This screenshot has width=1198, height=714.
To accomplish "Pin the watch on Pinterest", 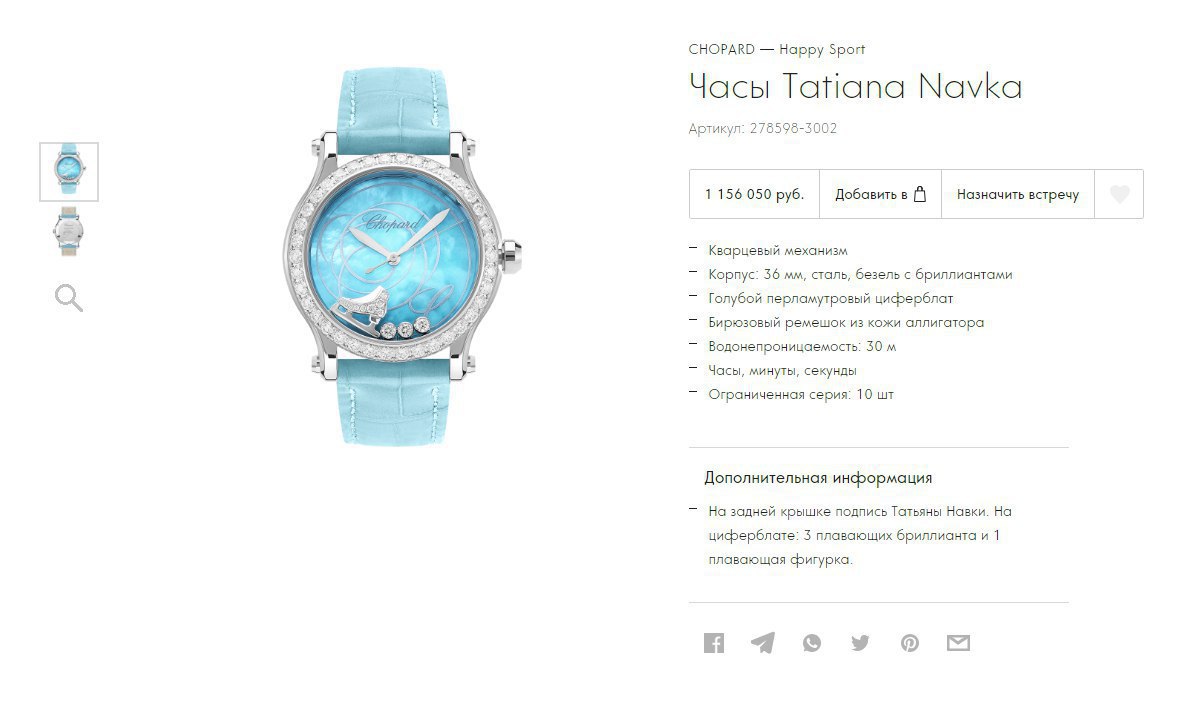I will pyautogui.click(x=909, y=643).
